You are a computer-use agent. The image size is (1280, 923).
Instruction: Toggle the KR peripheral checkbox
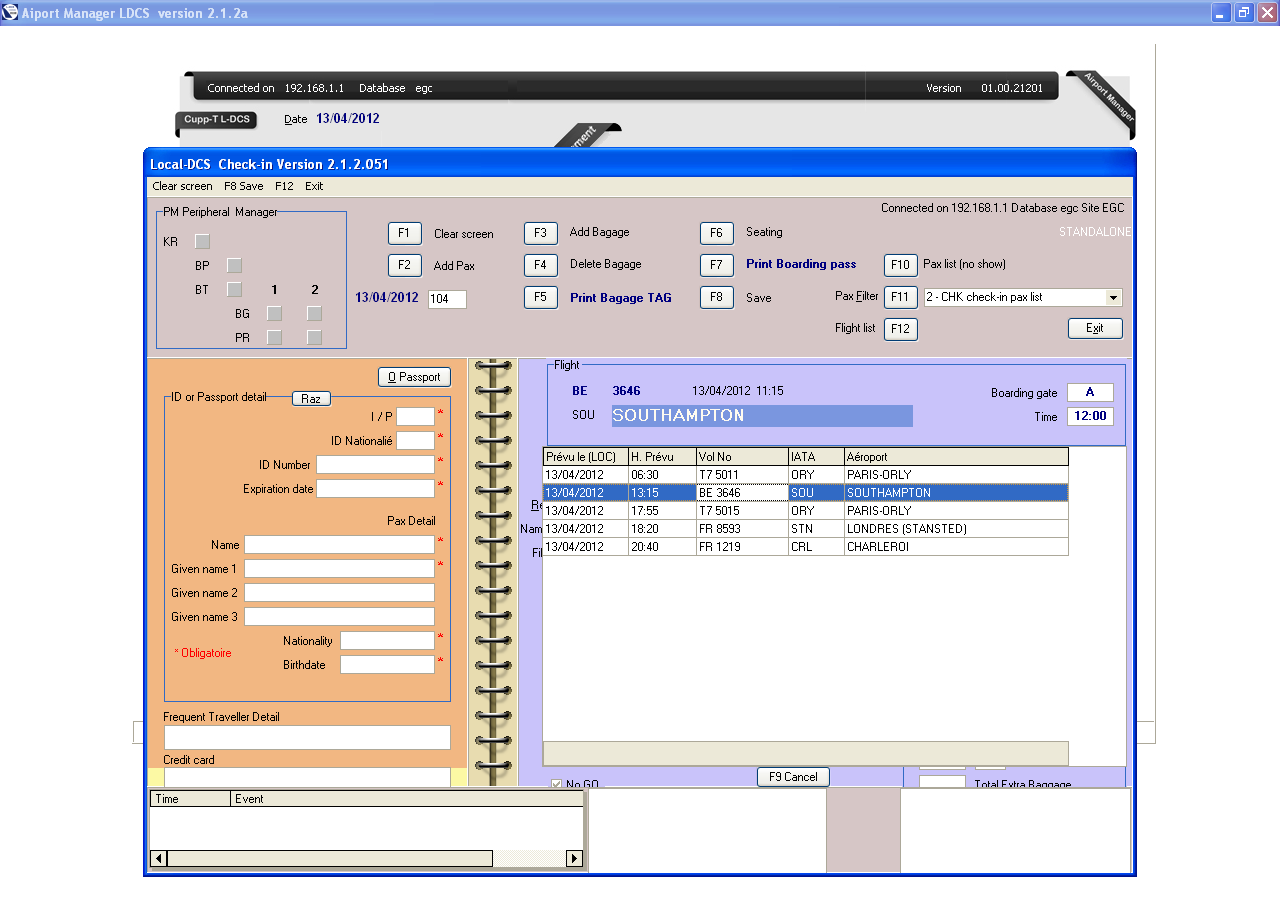click(202, 241)
